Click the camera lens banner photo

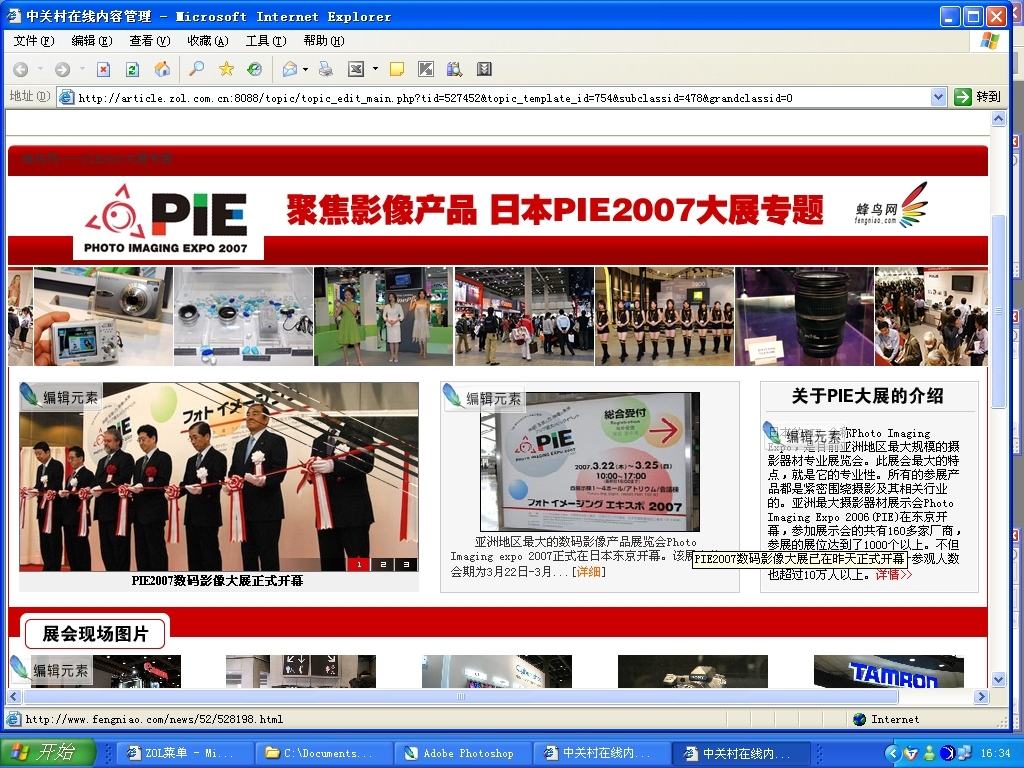[x=805, y=316]
